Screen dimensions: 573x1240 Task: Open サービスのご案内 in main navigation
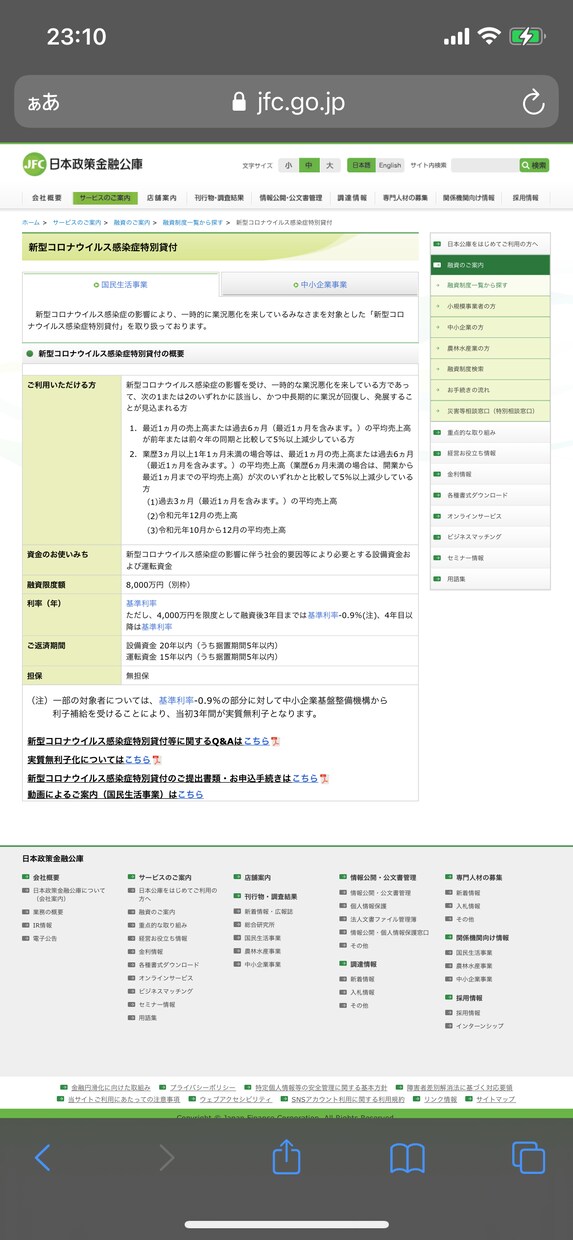pyautogui.click(x=105, y=198)
